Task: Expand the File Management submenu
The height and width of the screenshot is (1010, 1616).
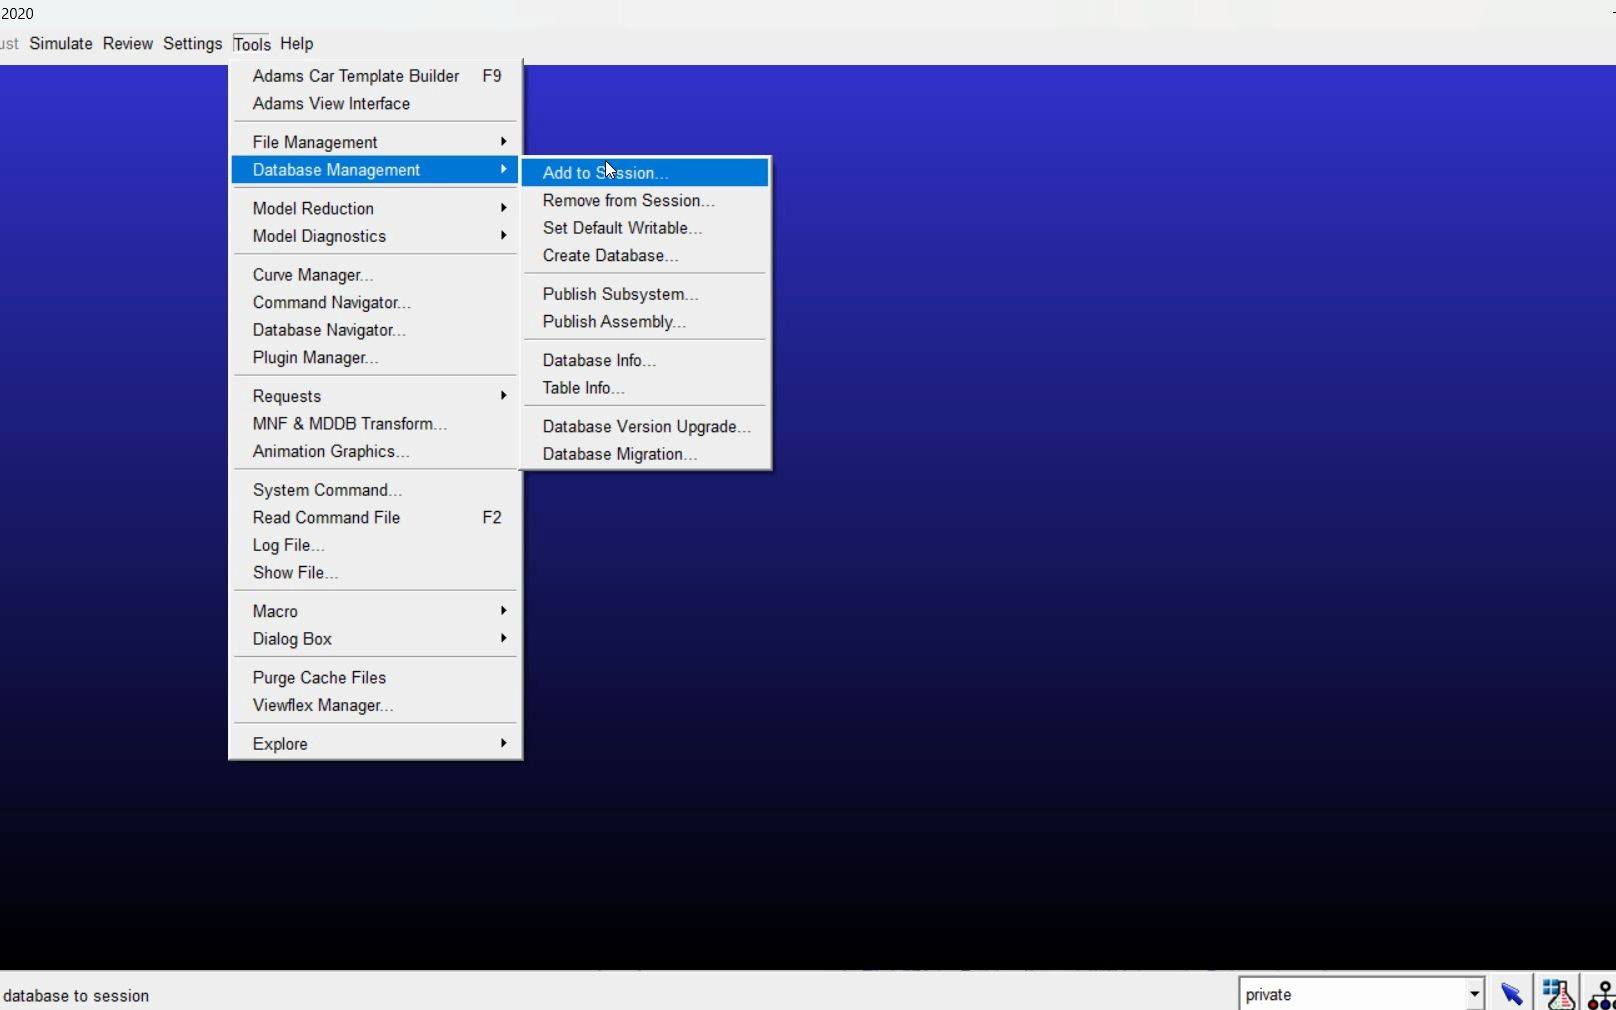Action: [x=375, y=142]
